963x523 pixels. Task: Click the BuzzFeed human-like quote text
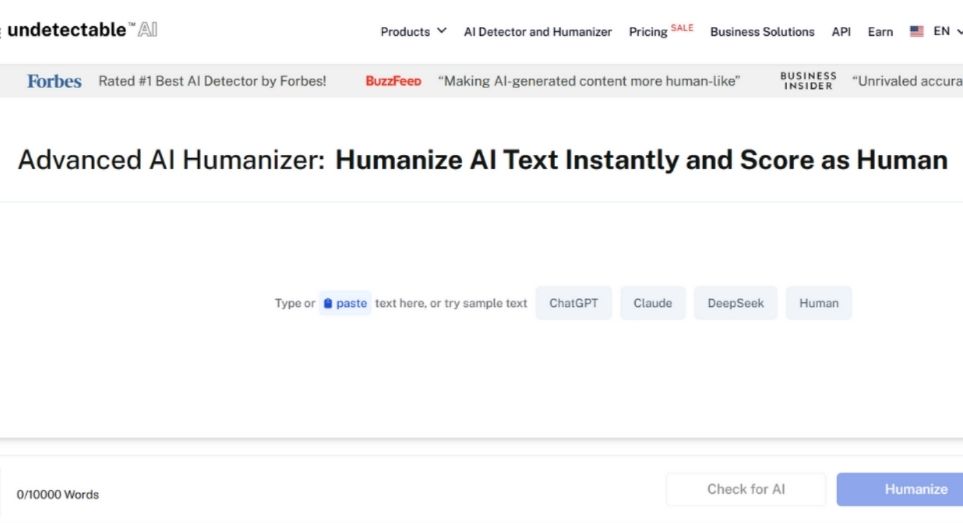(x=588, y=81)
